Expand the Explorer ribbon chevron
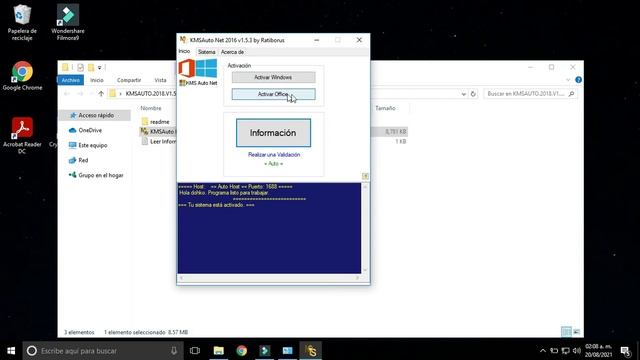The width and height of the screenshot is (640, 360). 568,80
